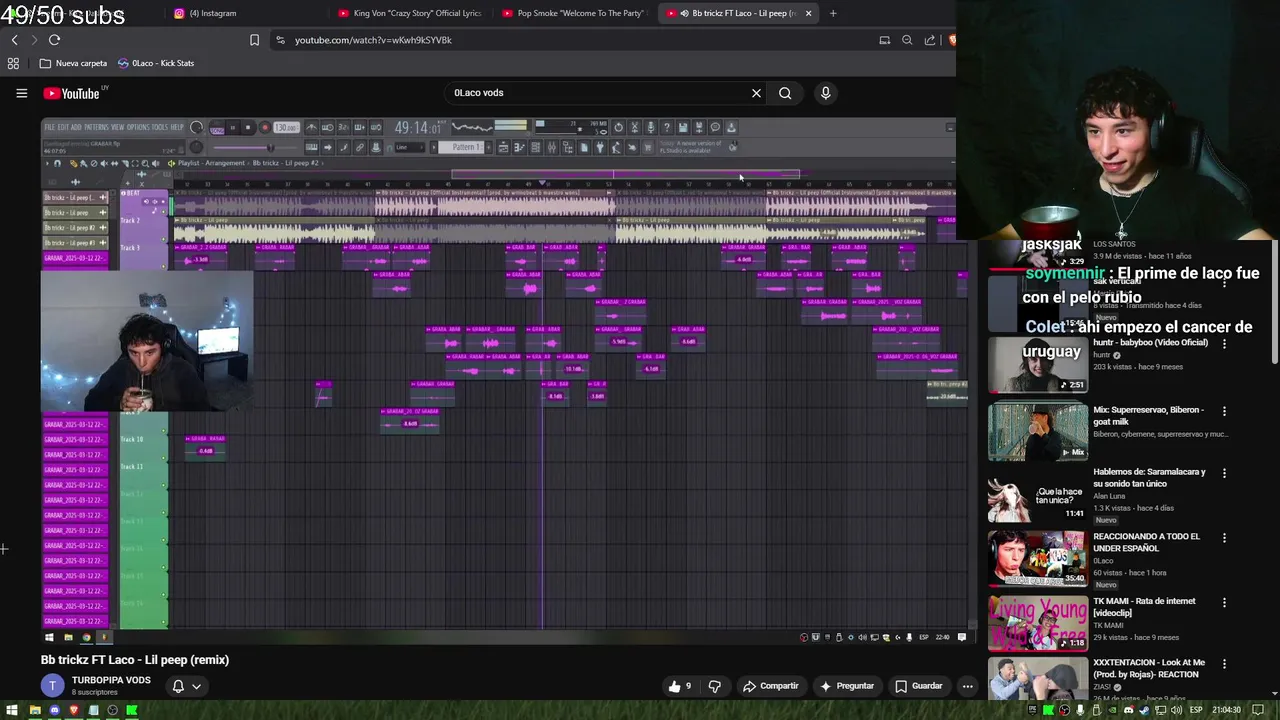Click Guardar to save the video
The height and width of the screenshot is (720, 1280).
918,686
